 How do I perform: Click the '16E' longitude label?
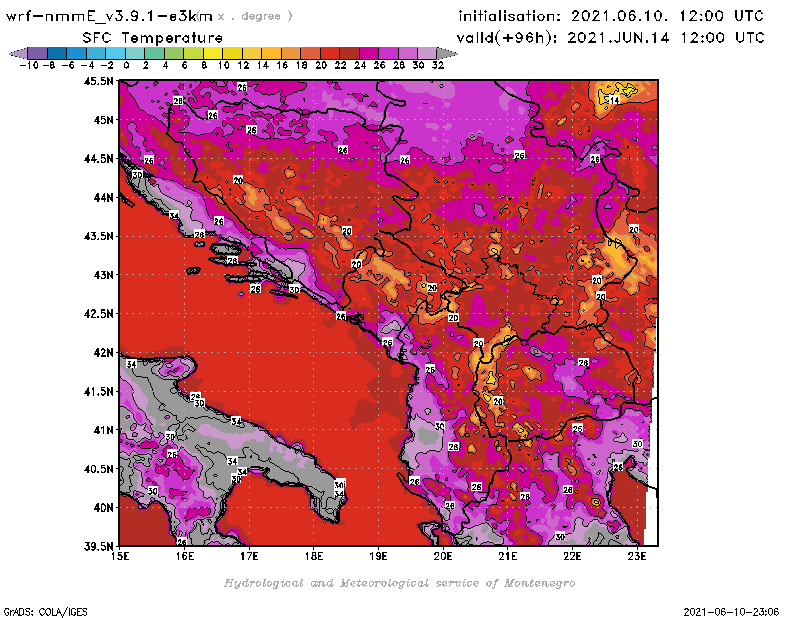pos(185,556)
